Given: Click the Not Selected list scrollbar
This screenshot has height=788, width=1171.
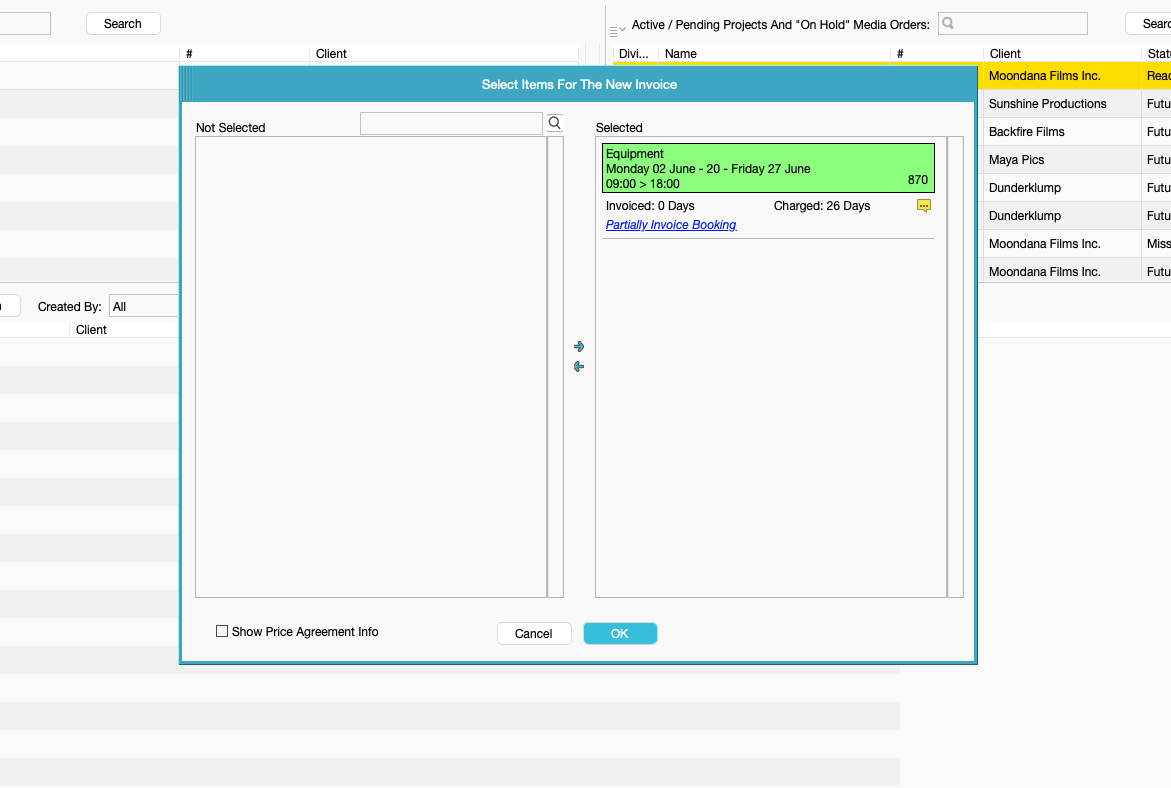Looking at the screenshot, I should click(556, 367).
